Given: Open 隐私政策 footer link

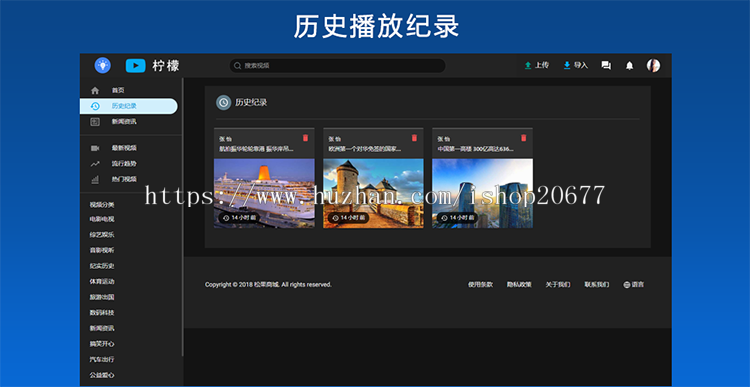Looking at the screenshot, I should pos(519,285).
